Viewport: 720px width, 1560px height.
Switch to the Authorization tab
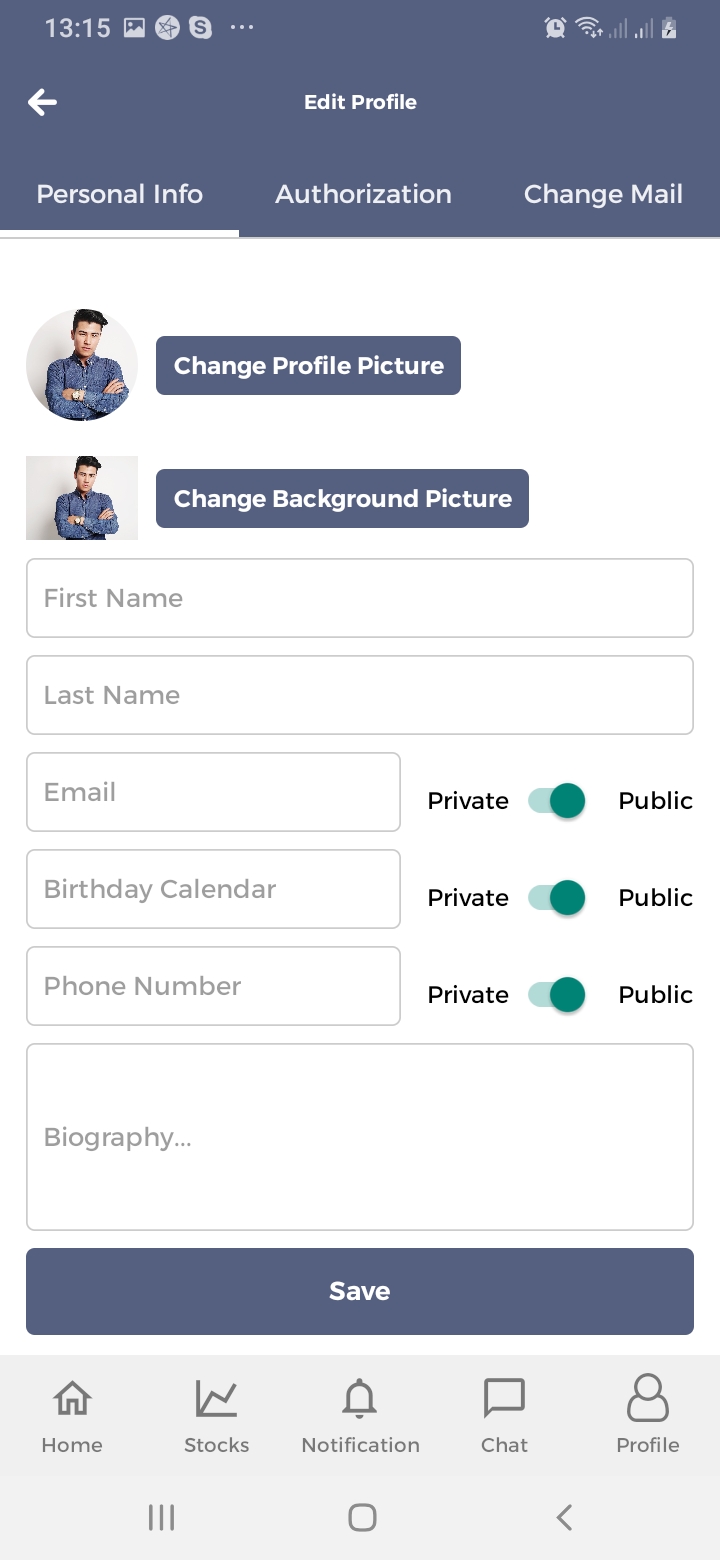pos(363,194)
